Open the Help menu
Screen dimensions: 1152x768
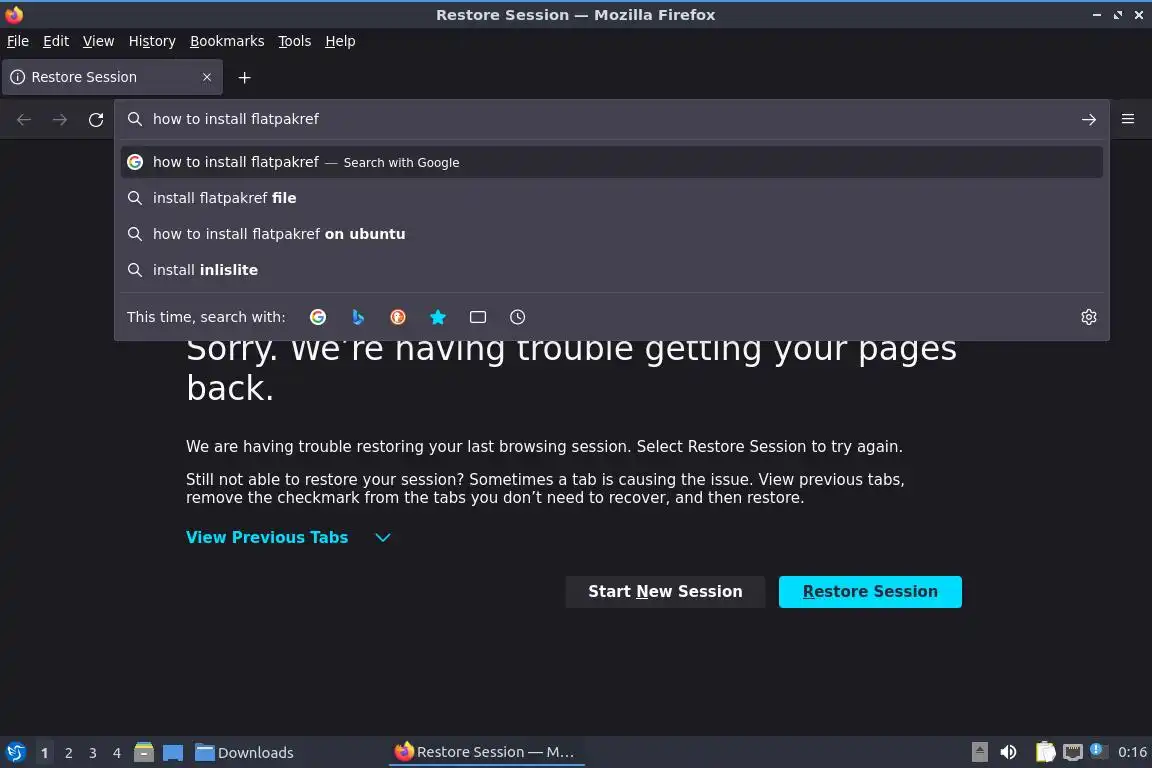(x=340, y=41)
